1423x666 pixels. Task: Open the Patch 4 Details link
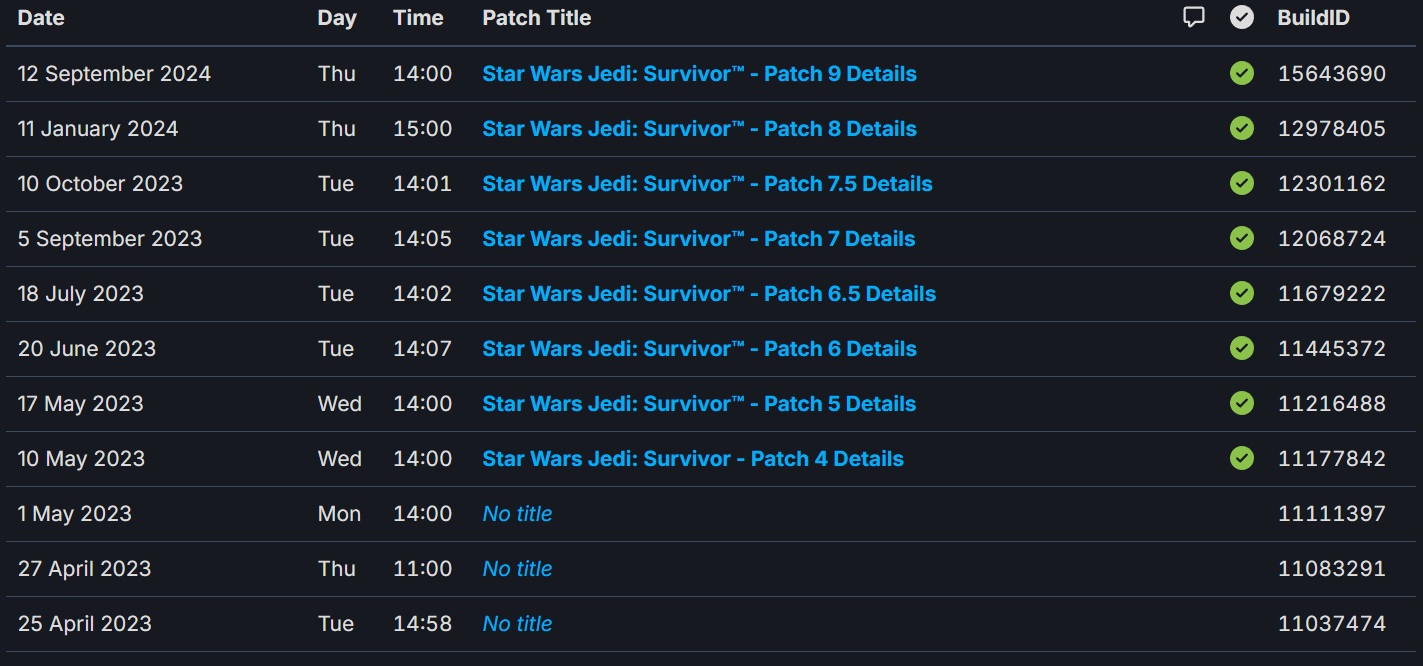click(693, 459)
